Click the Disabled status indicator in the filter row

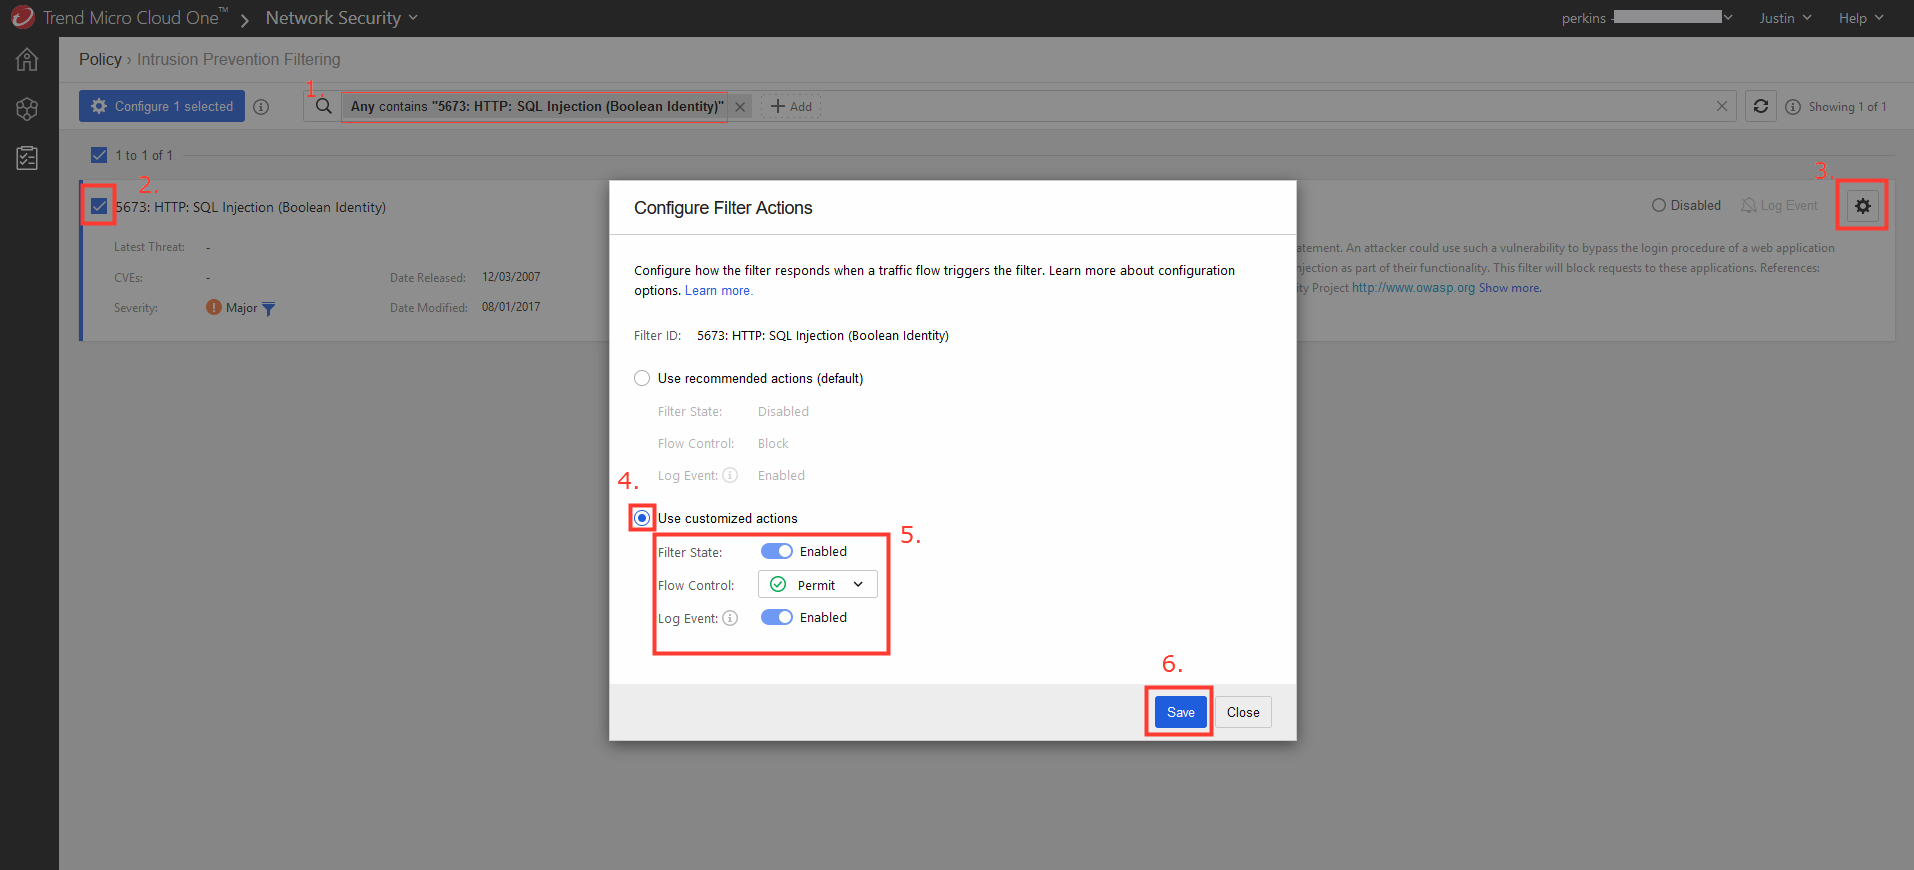[1686, 205]
